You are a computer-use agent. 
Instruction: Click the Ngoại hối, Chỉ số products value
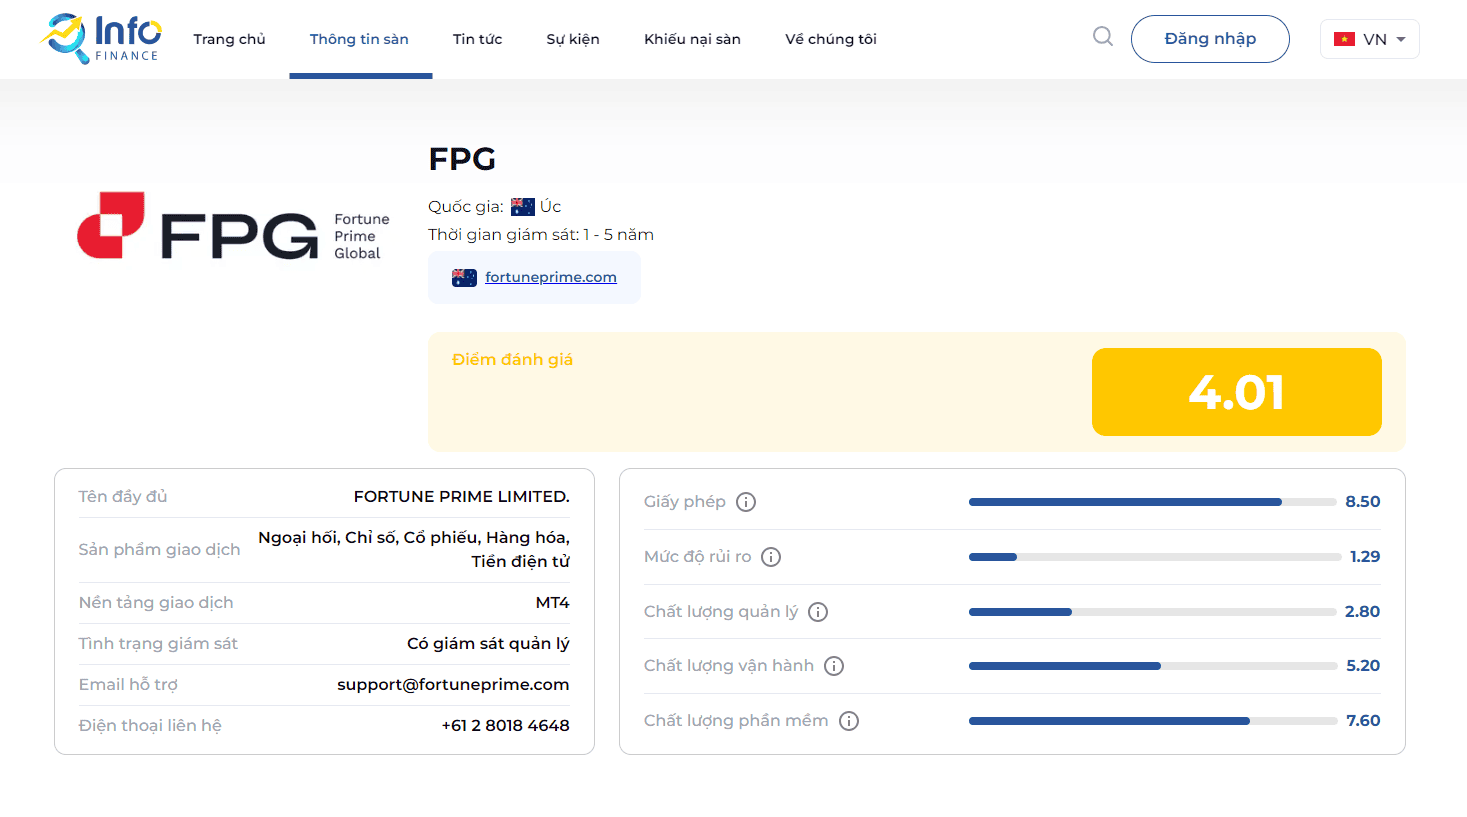pos(414,550)
